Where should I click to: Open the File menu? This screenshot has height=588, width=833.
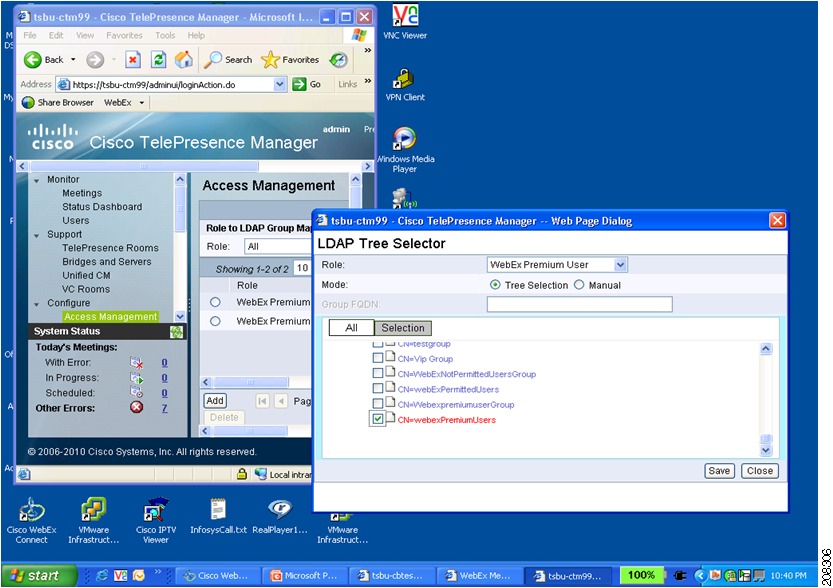[30, 35]
